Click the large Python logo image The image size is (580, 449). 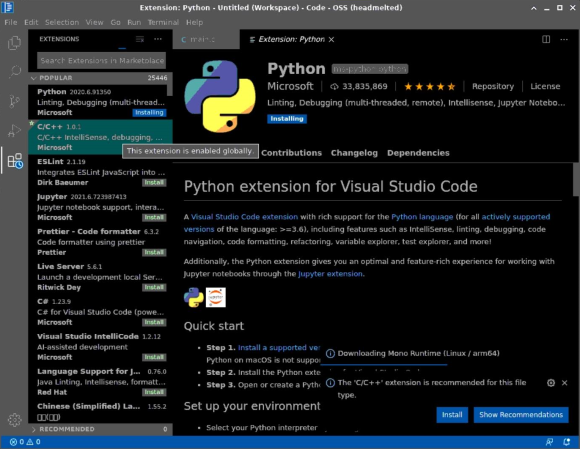(x=220, y=97)
